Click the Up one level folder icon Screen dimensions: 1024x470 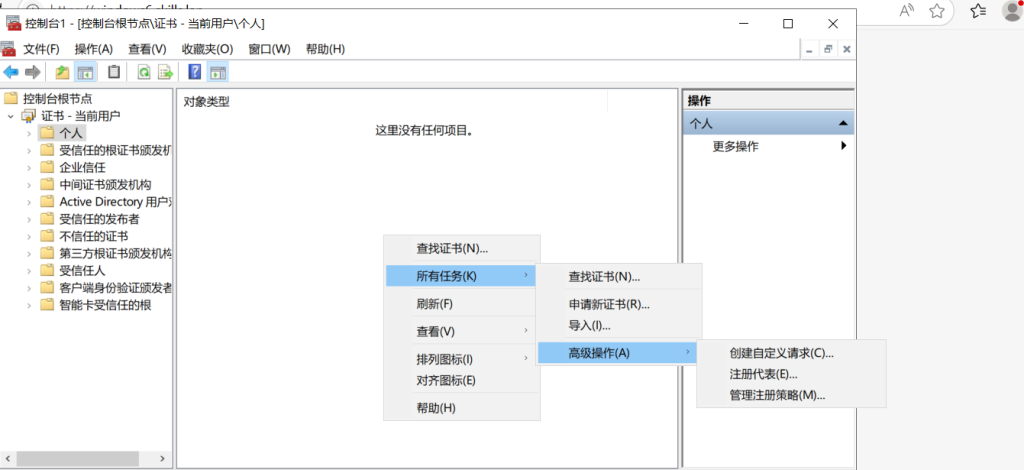pyautogui.click(x=63, y=72)
